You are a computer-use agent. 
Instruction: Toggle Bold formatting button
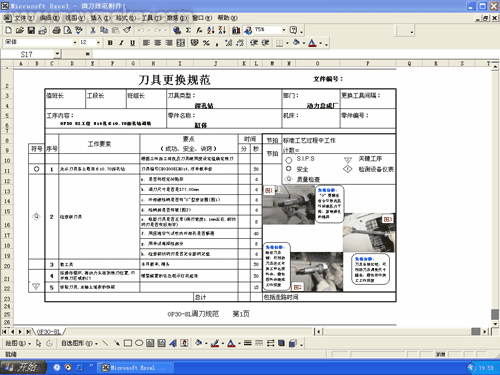pyautogui.click(x=110, y=43)
